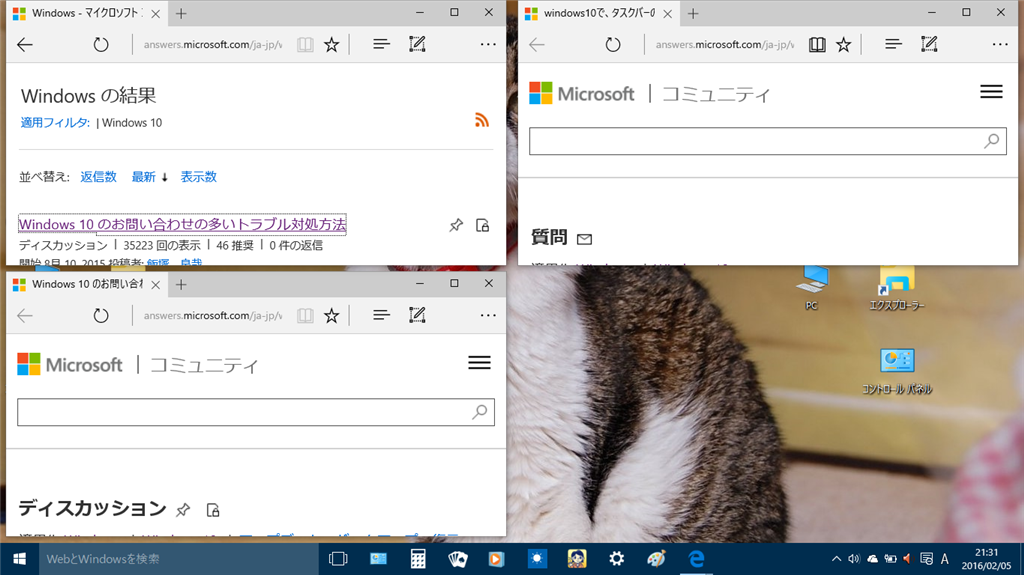The width and height of the screenshot is (1024, 575).
Task: Close the Windows - マイクロソフト tab
Action: point(155,13)
